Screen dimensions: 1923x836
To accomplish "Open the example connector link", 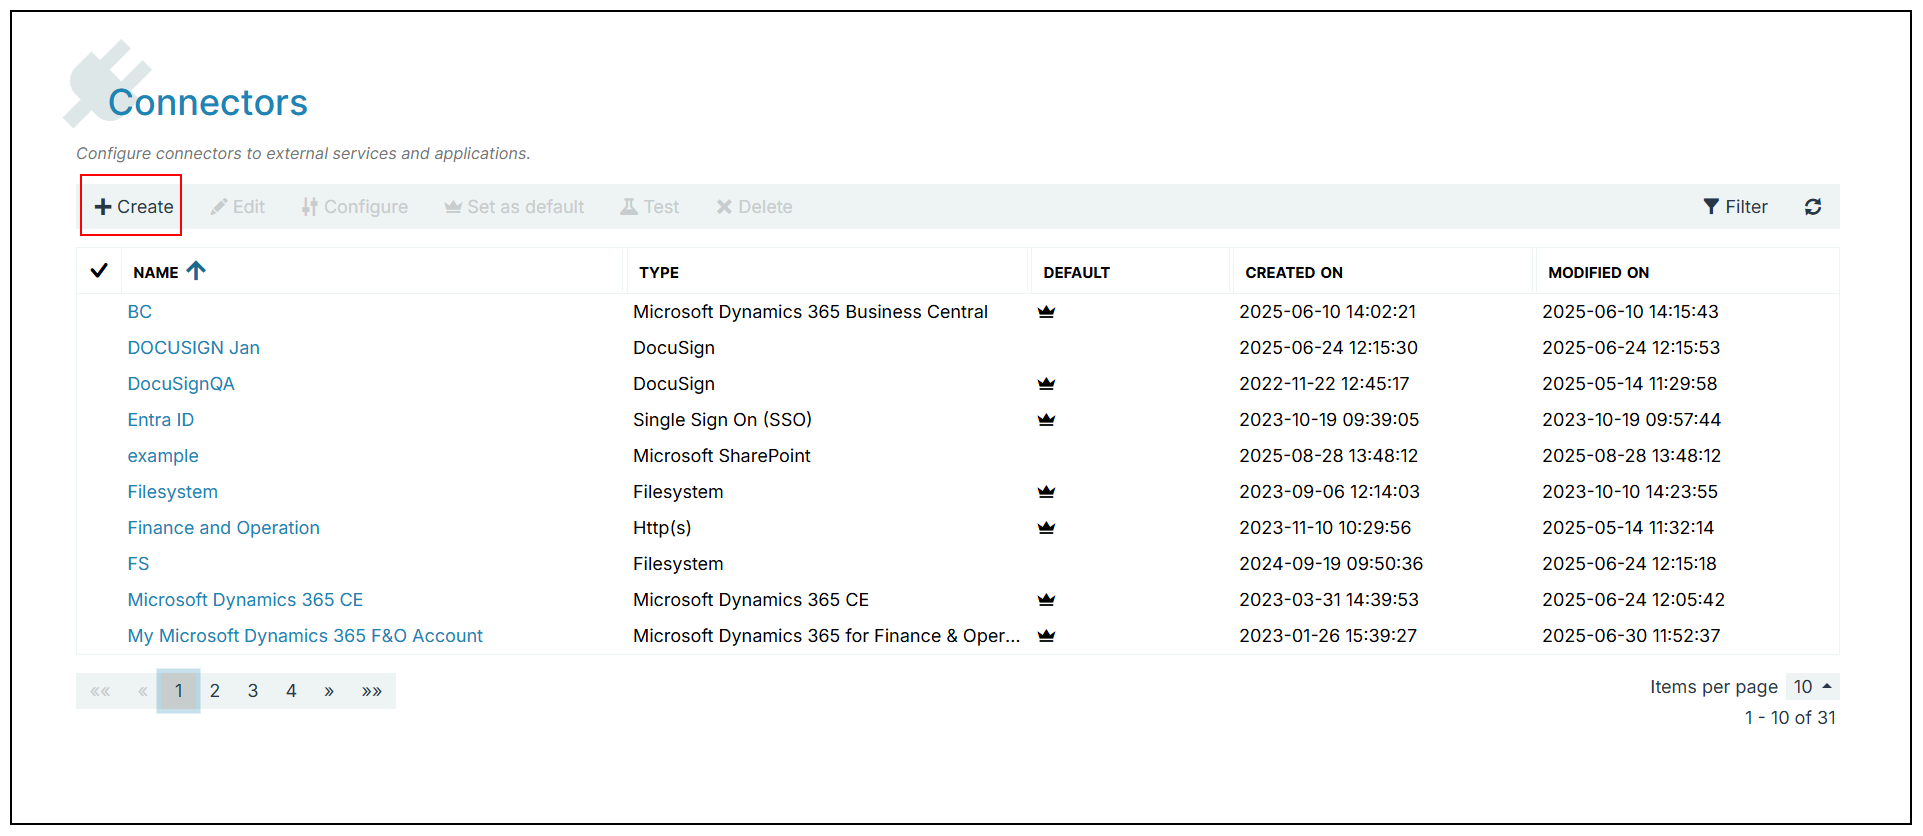I will [163, 456].
